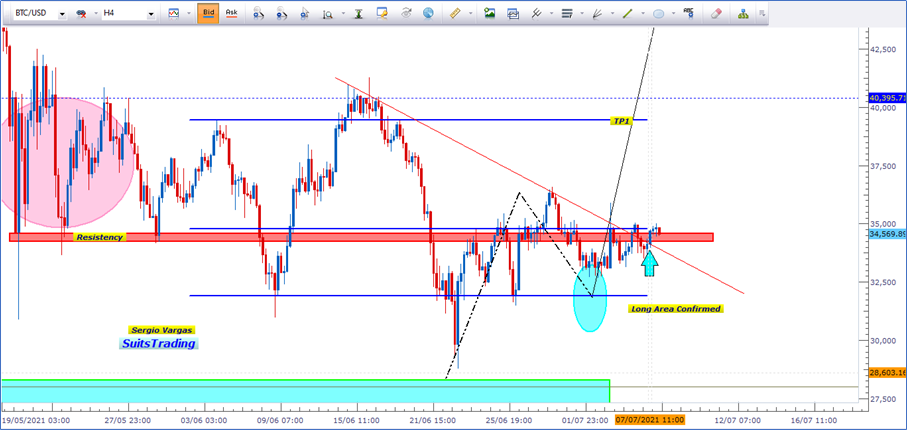This screenshot has height=430, width=907.
Task: Click the cyan ellipse on the chart
Action: 591,297
